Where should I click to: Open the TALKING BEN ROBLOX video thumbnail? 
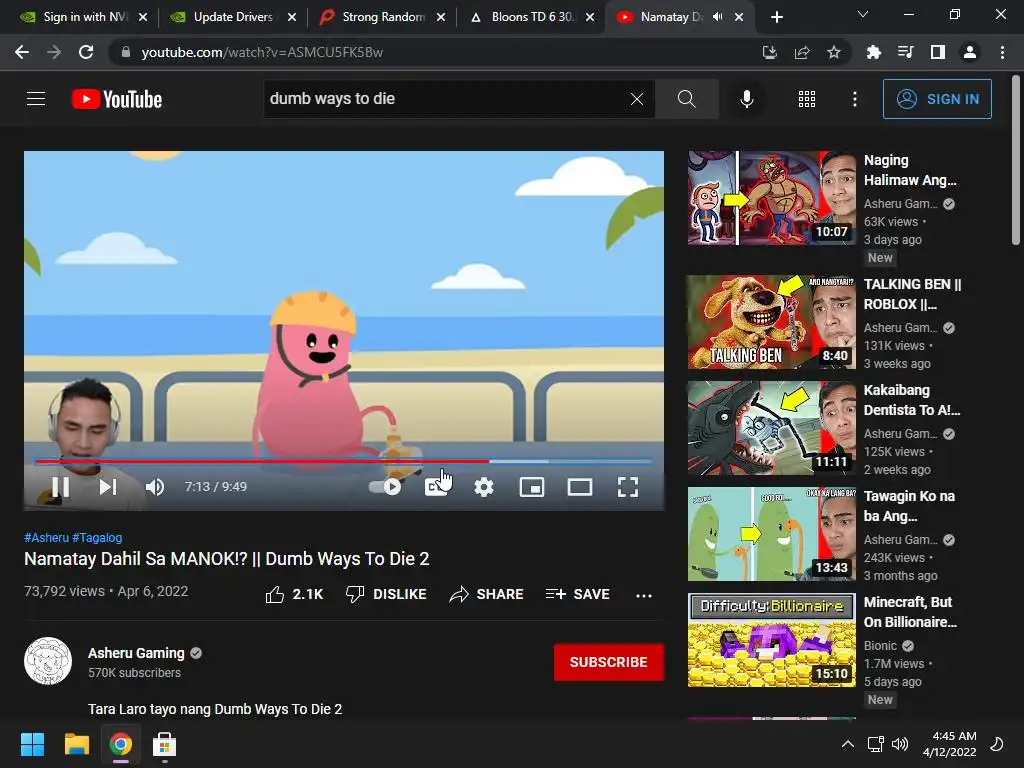pyautogui.click(x=771, y=322)
